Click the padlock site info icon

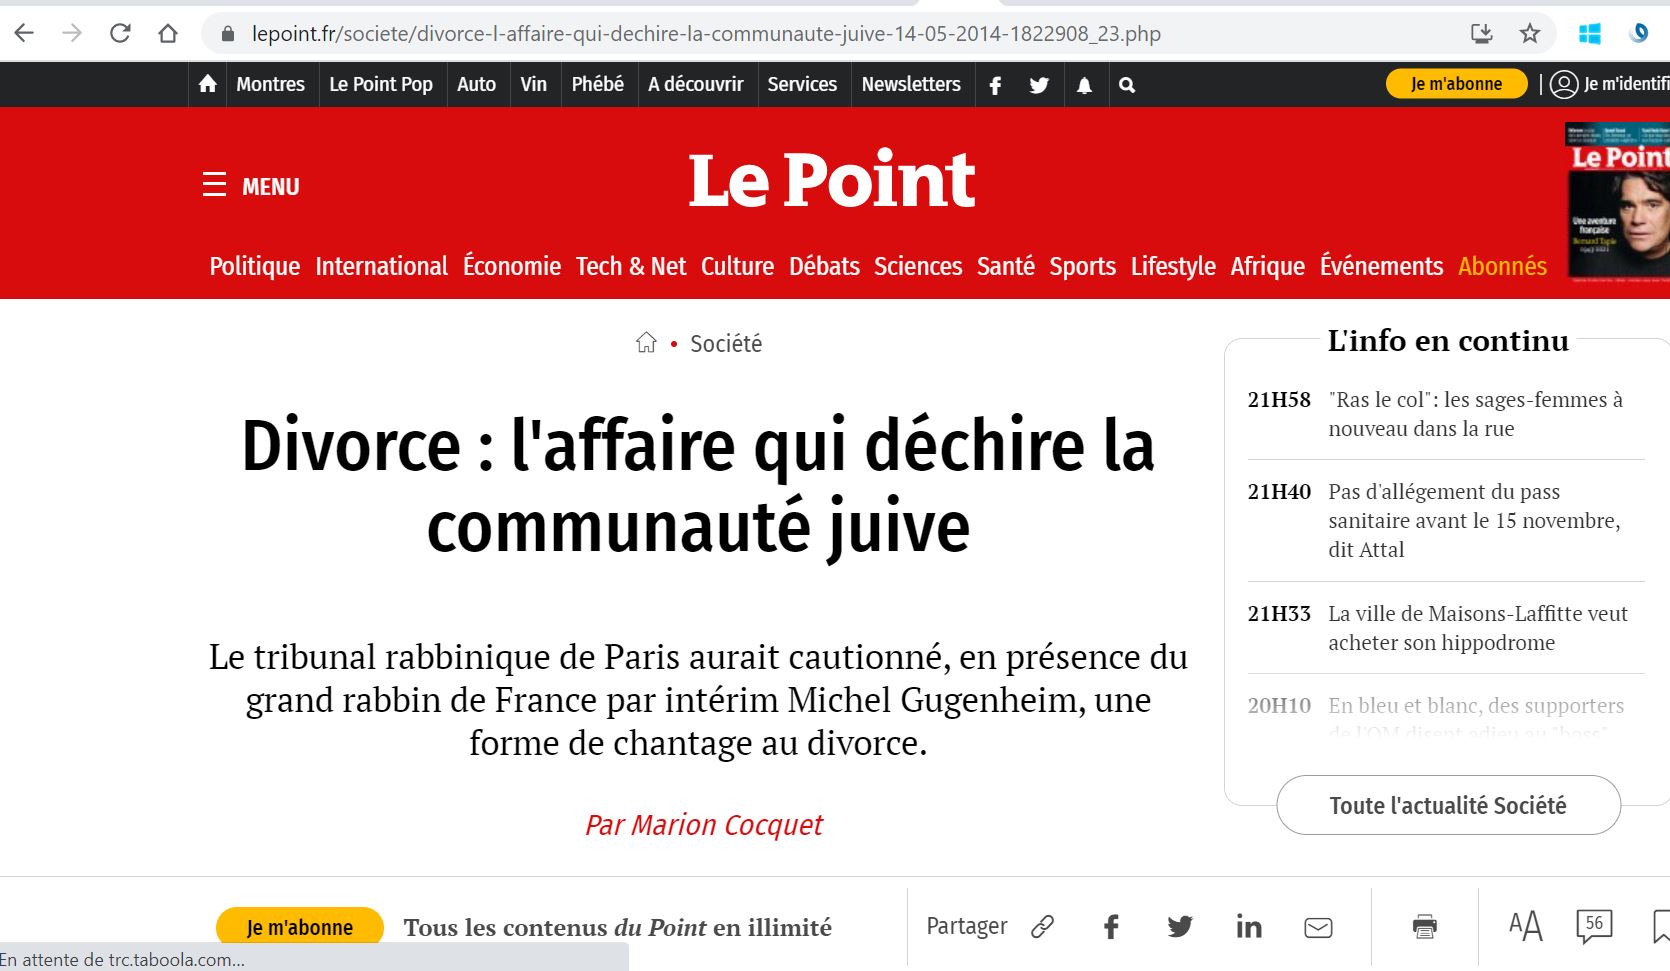click(x=228, y=34)
